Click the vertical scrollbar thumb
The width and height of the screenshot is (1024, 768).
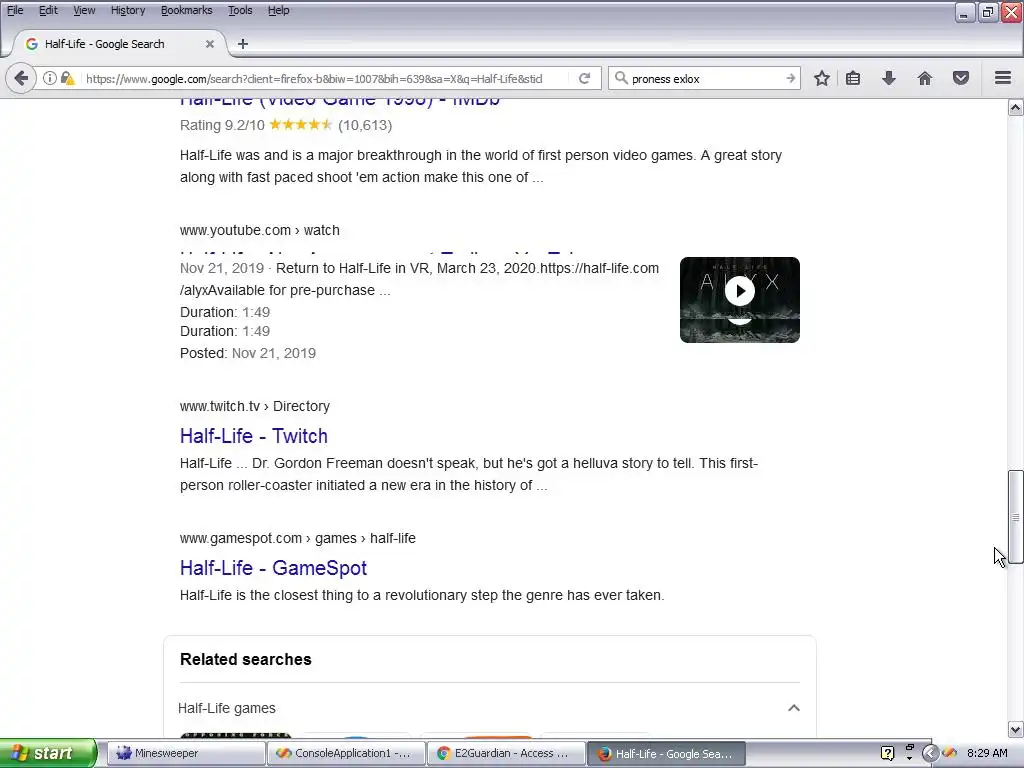[x=1016, y=517]
